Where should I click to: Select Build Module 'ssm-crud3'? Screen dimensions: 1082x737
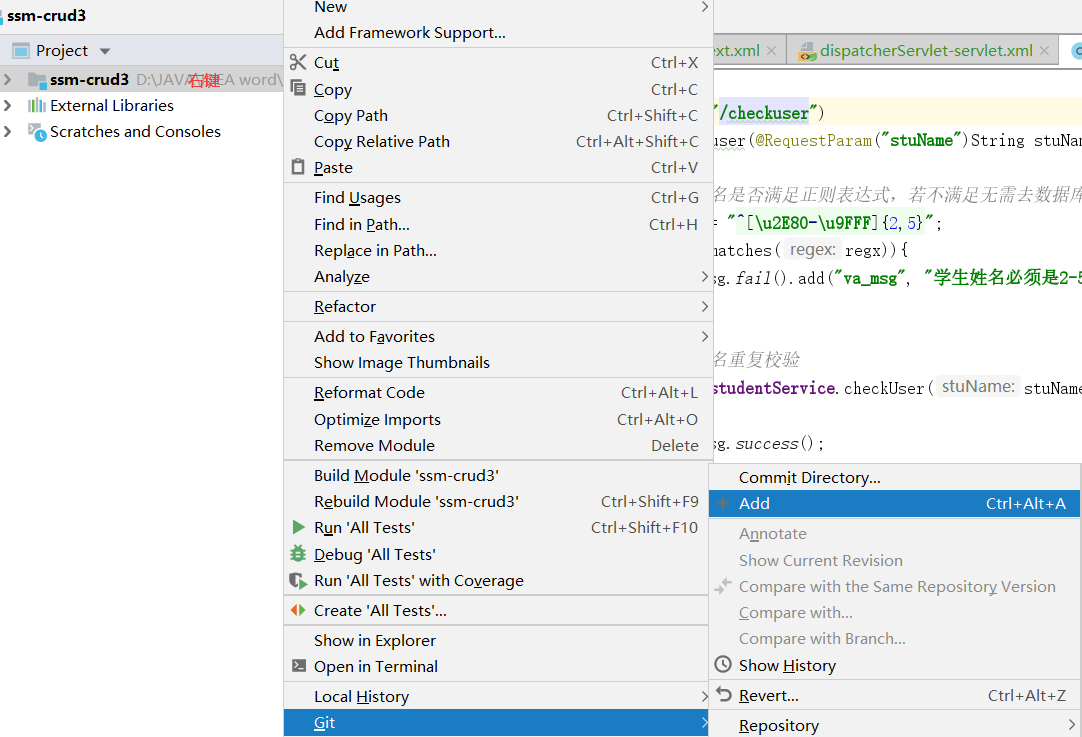pyautogui.click(x=496, y=475)
